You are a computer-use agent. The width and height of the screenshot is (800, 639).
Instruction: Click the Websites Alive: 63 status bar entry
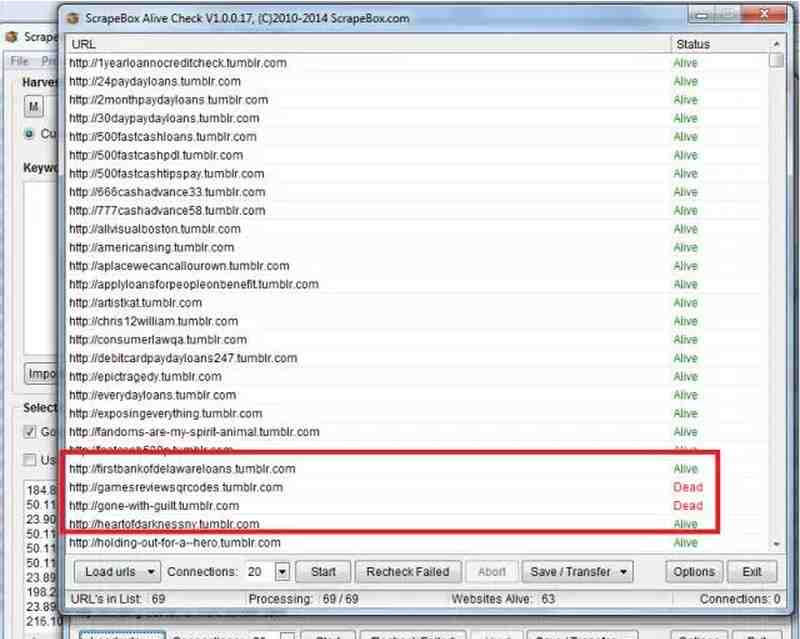503,599
